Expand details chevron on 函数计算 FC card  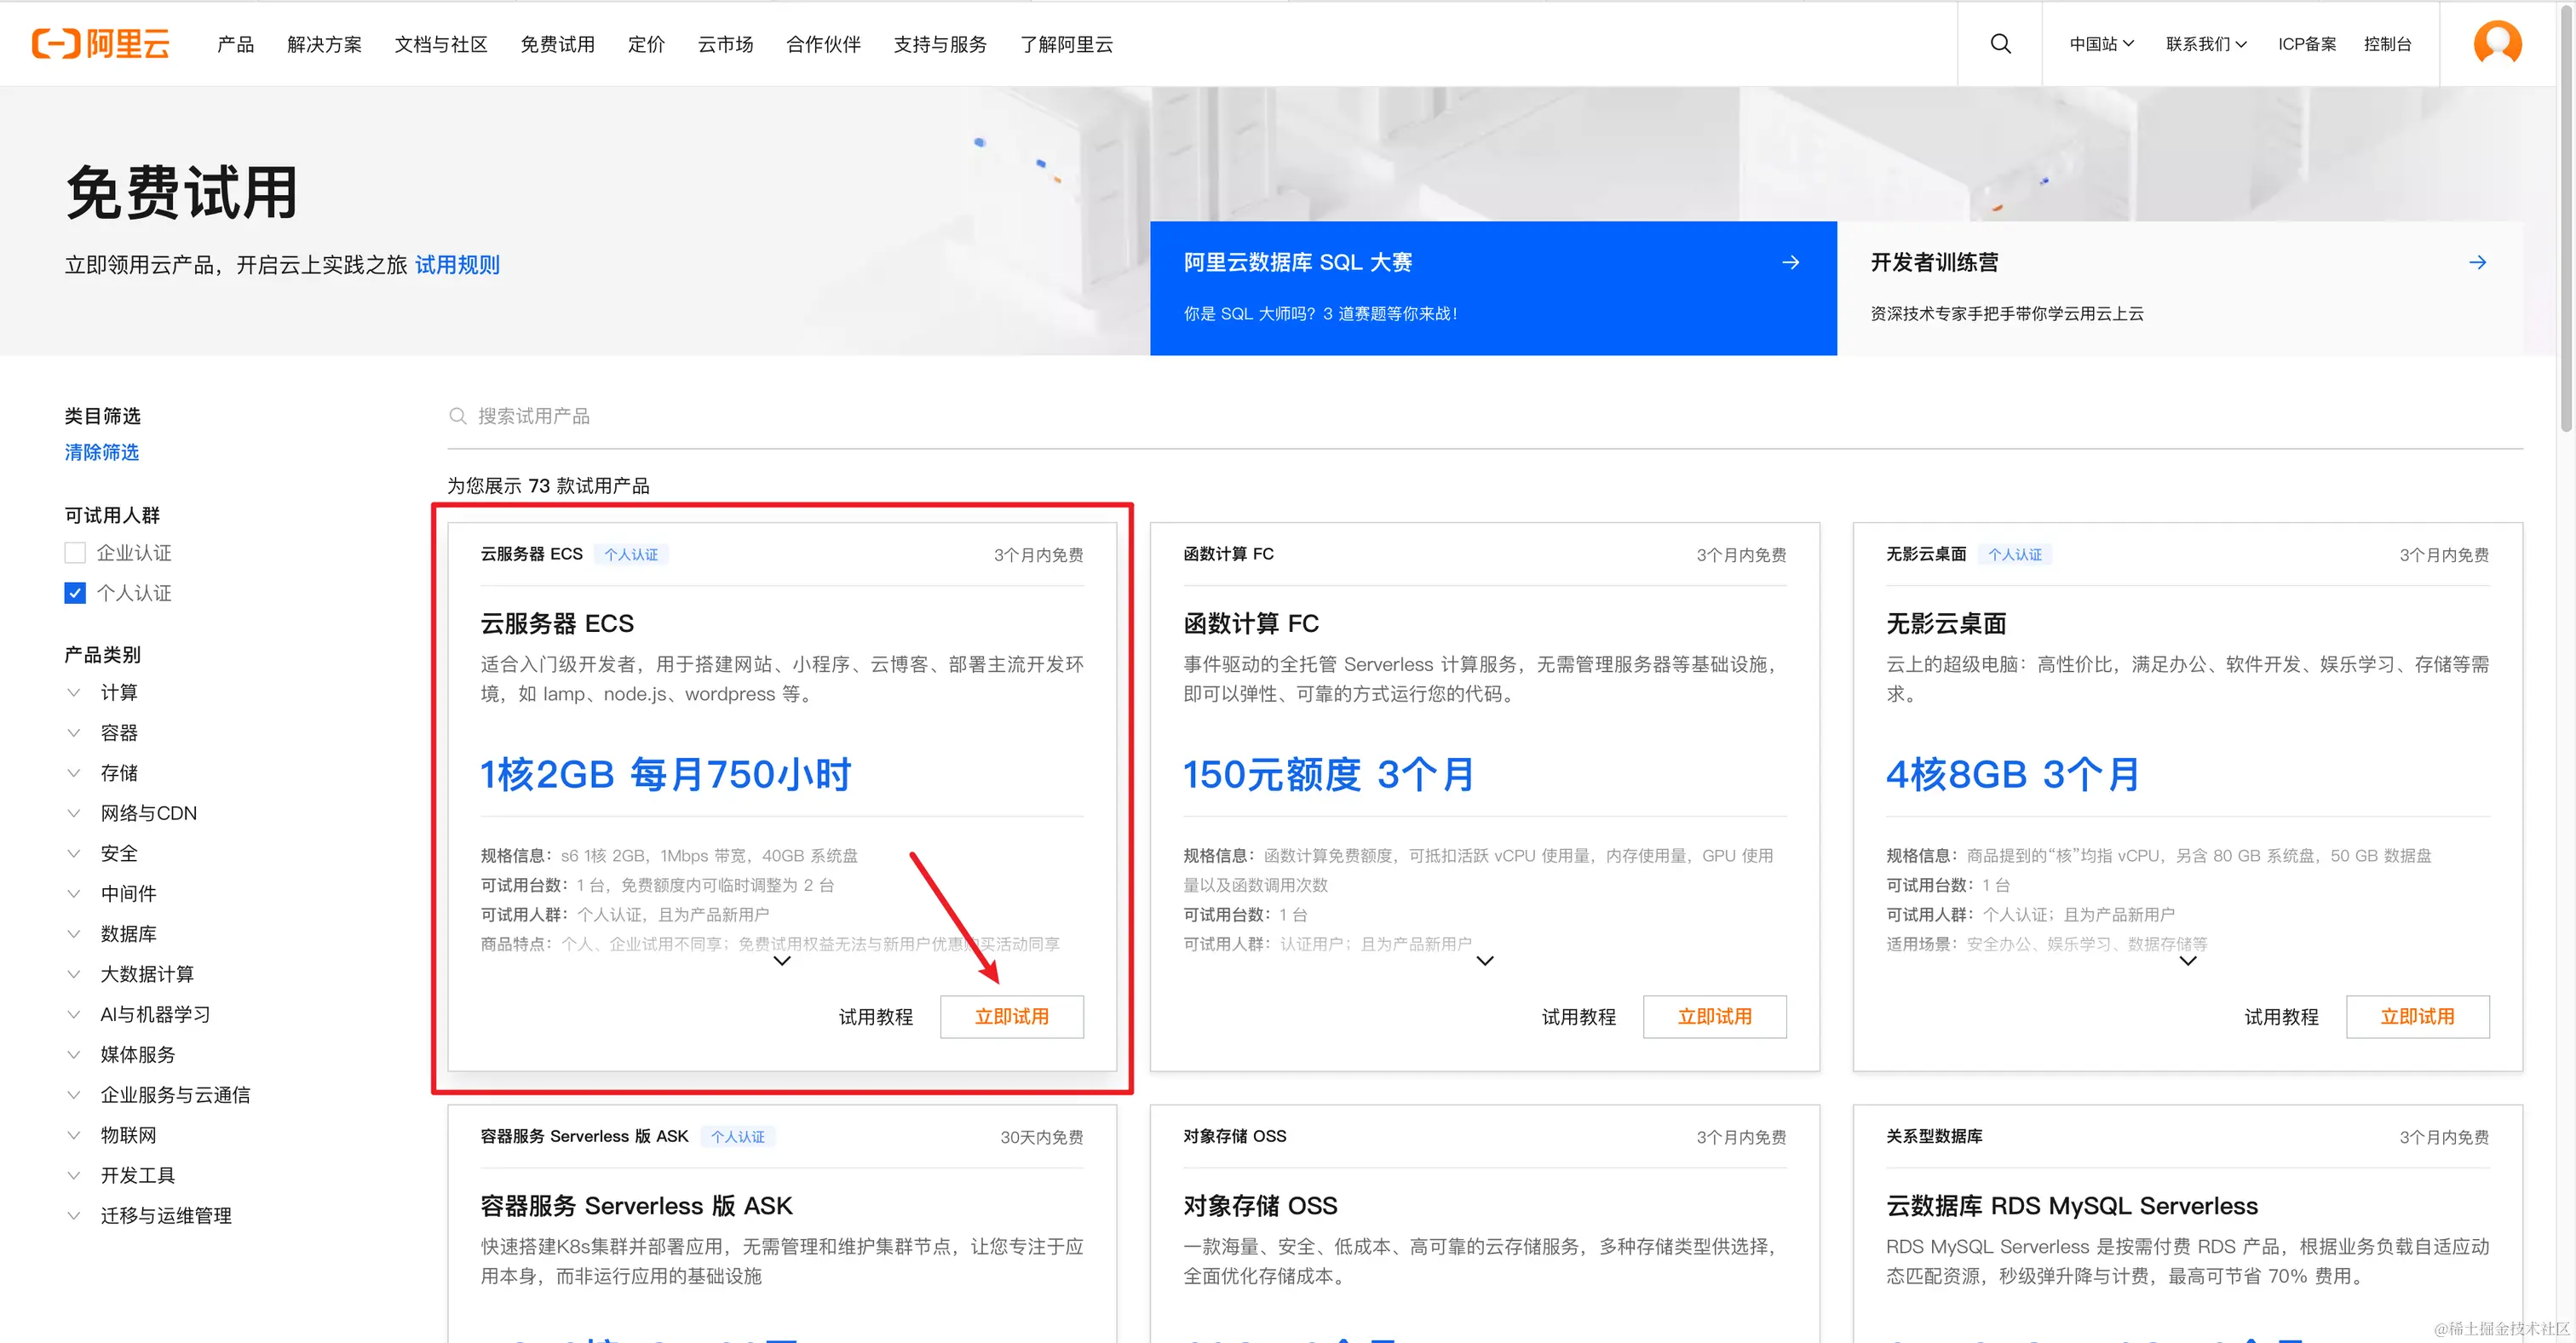click(1485, 961)
